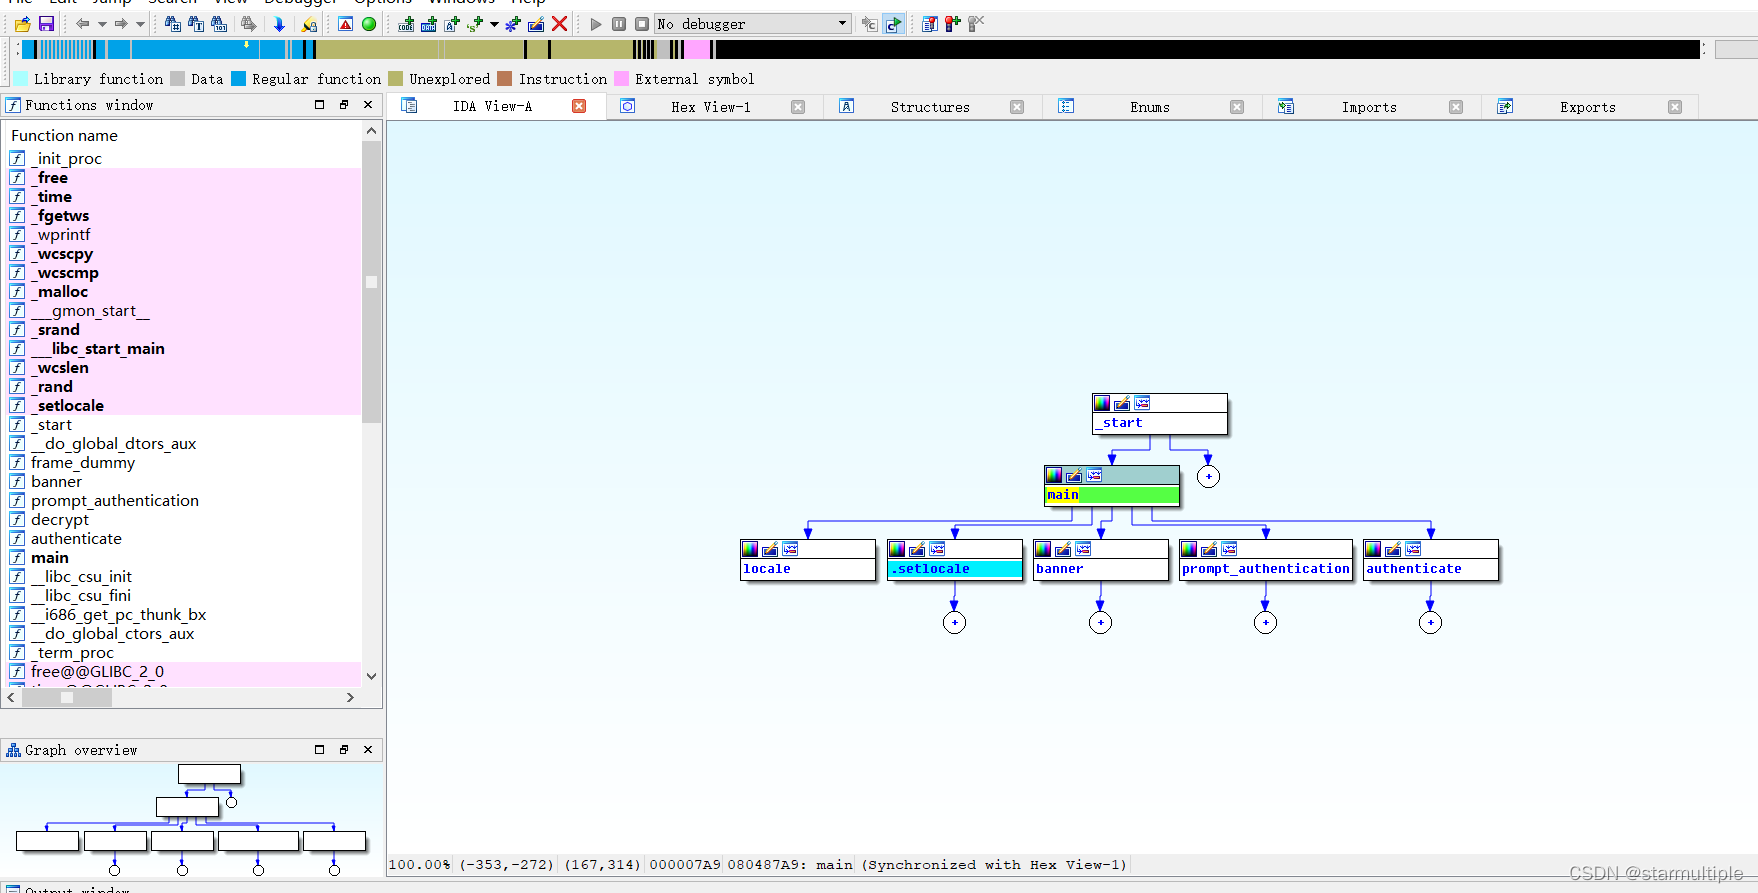Select _setlocale function in the list
Image resolution: width=1758 pixels, height=893 pixels.
click(184, 405)
